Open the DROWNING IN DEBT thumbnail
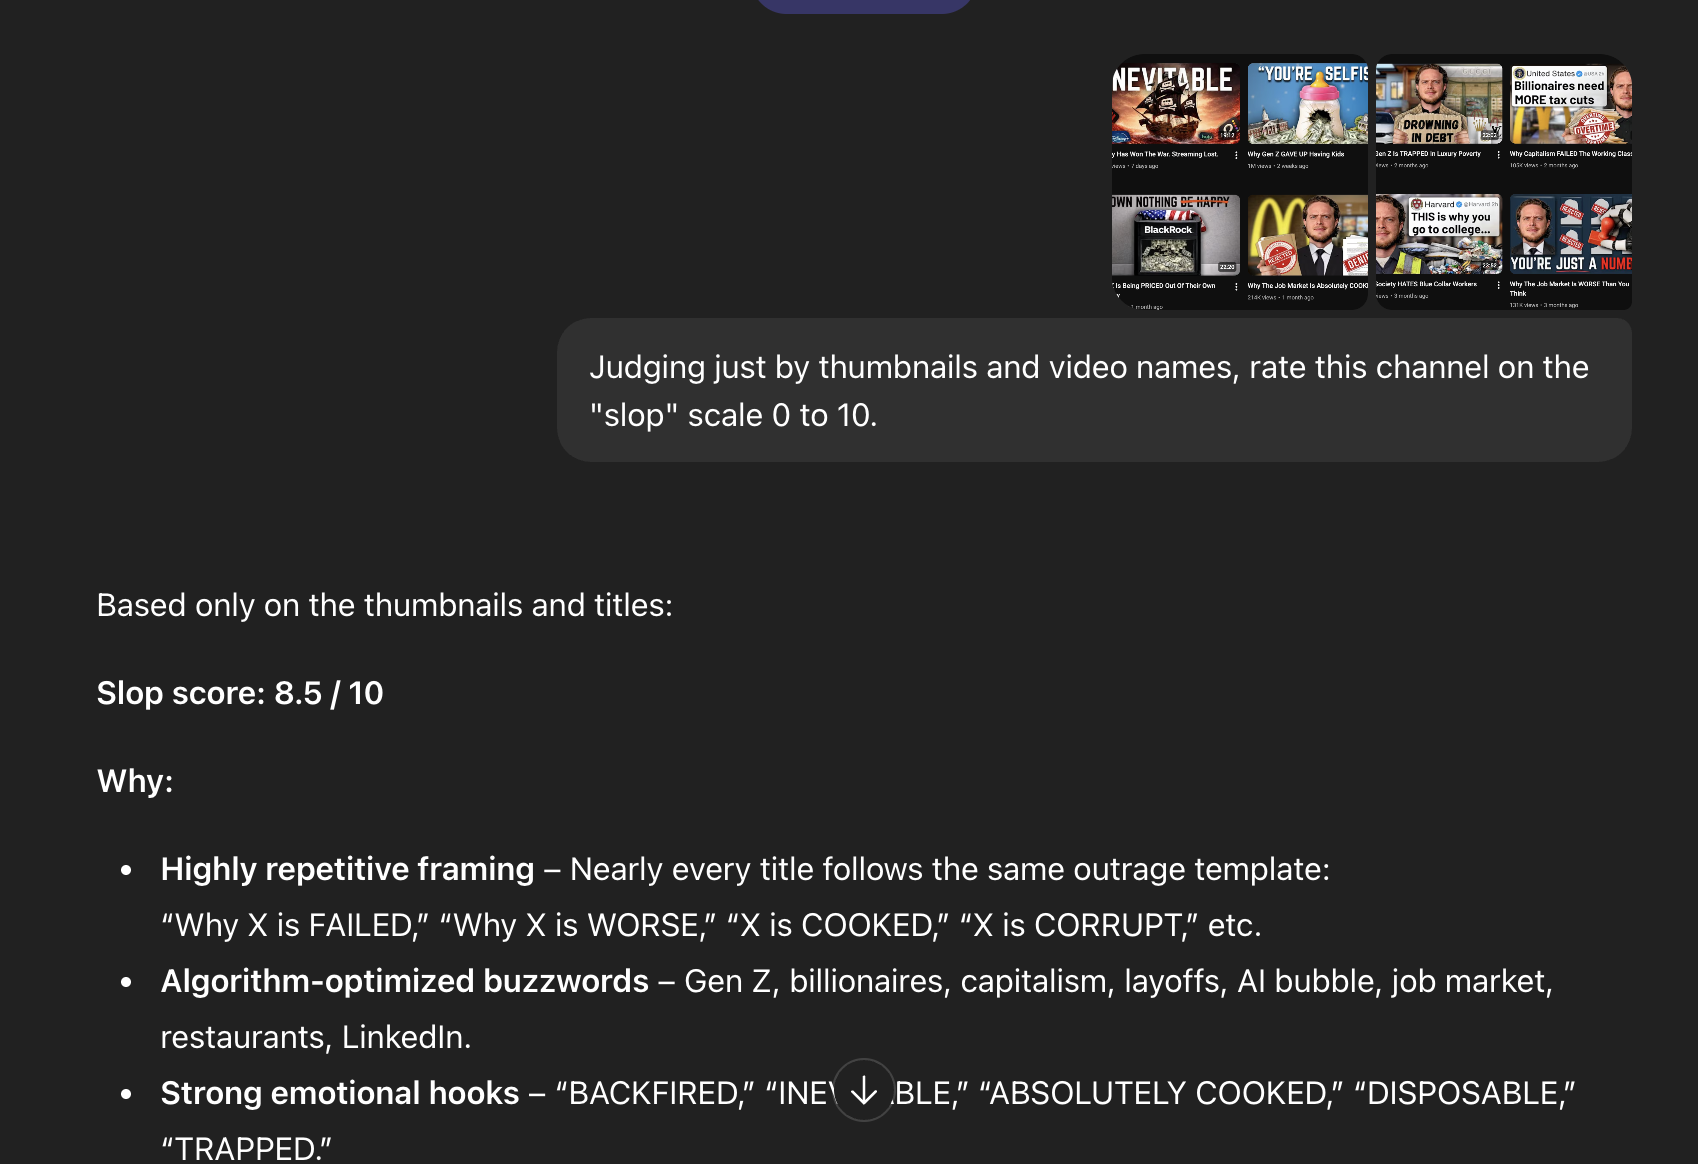 click(x=1439, y=104)
